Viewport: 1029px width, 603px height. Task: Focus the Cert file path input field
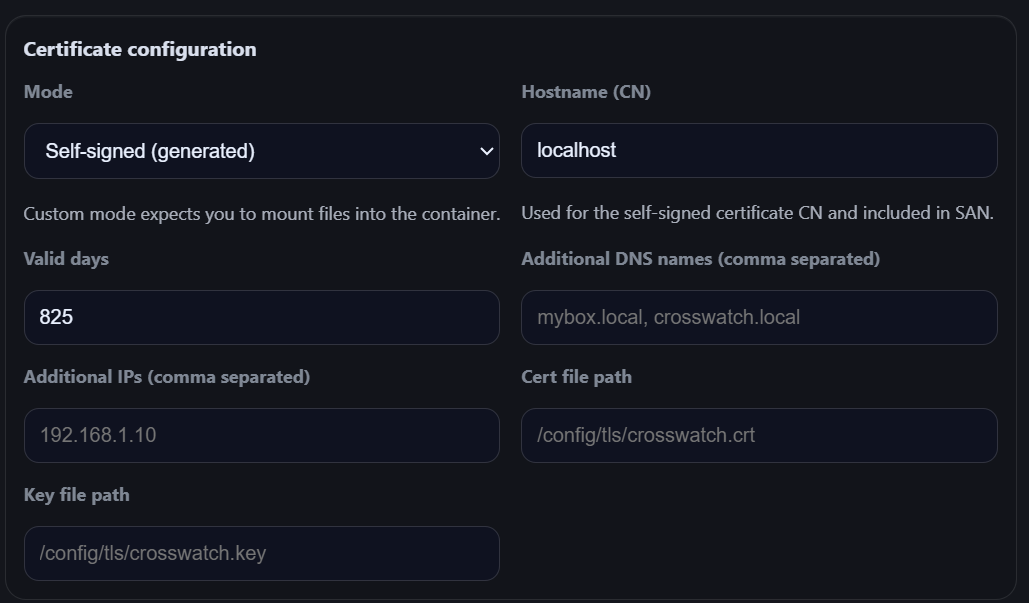tap(758, 435)
